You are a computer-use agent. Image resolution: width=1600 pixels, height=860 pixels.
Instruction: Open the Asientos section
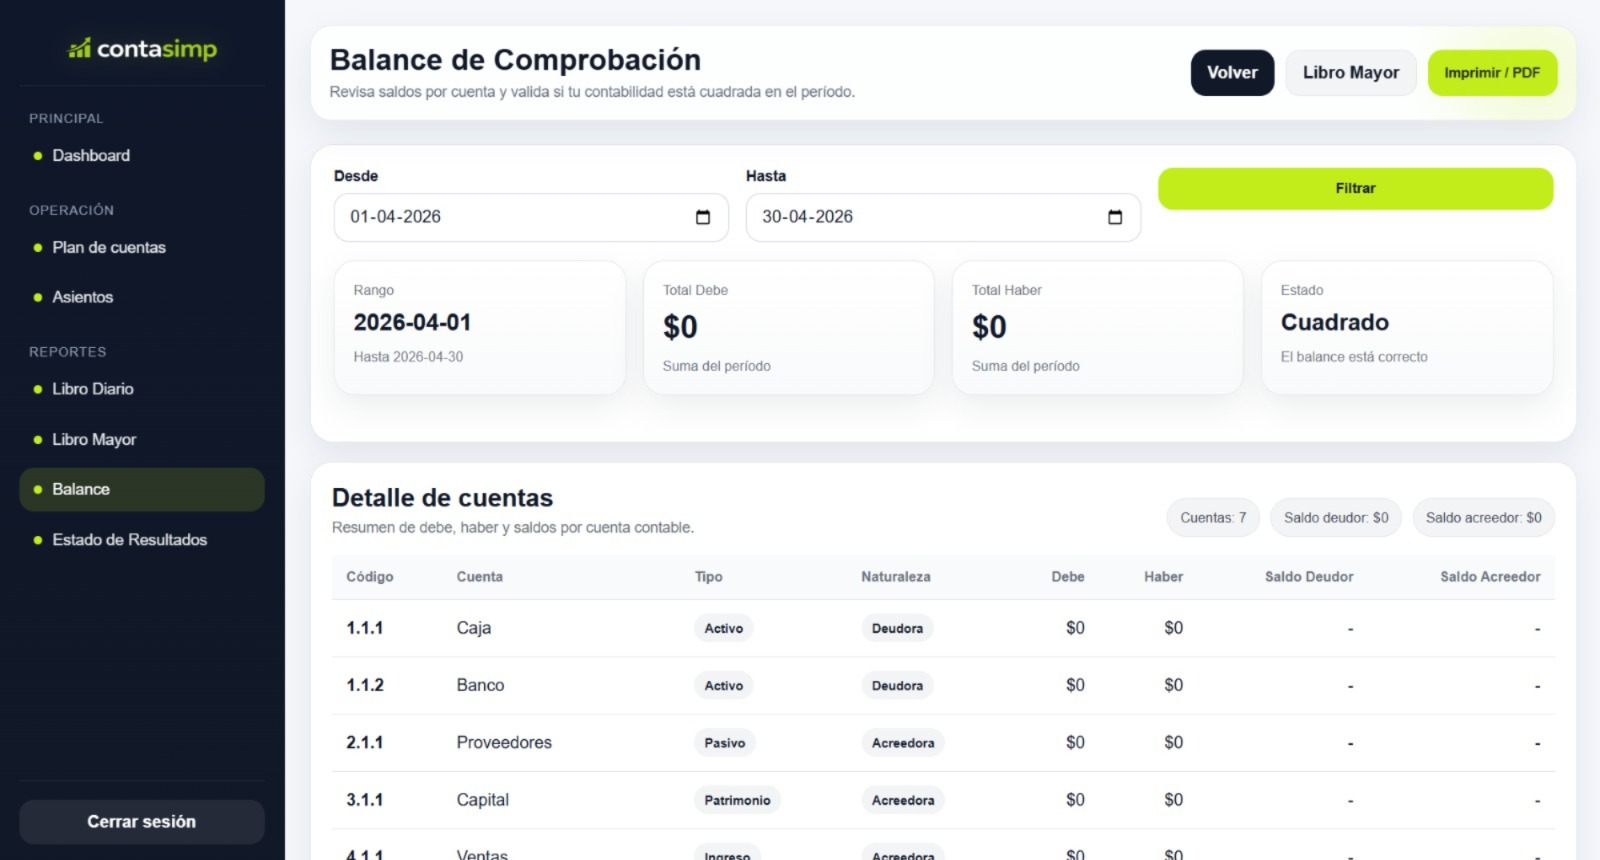pyautogui.click(x=142, y=297)
